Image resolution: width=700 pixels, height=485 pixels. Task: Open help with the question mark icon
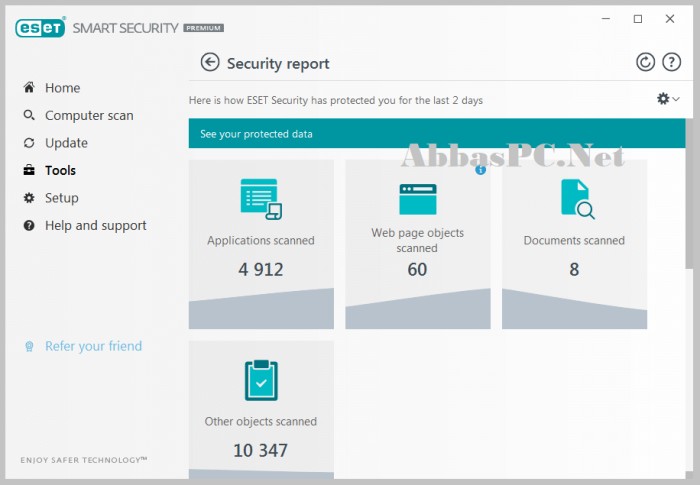(x=671, y=62)
